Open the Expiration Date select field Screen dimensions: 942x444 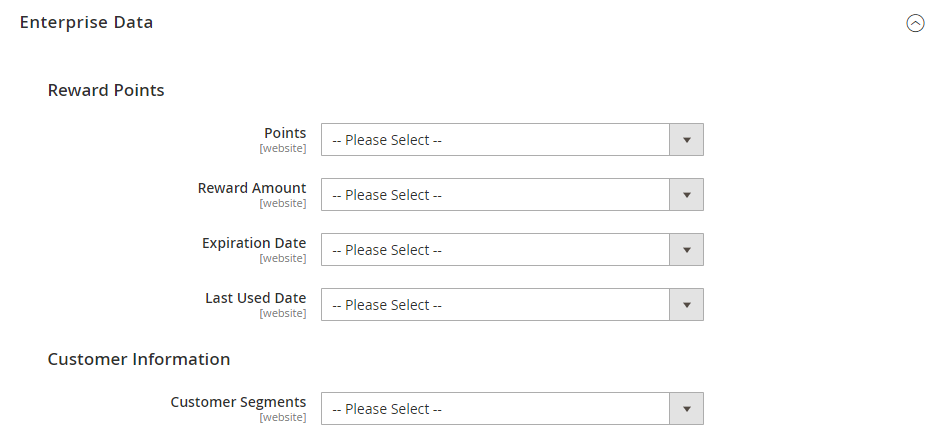pyautogui.click(x=512, y=250)
